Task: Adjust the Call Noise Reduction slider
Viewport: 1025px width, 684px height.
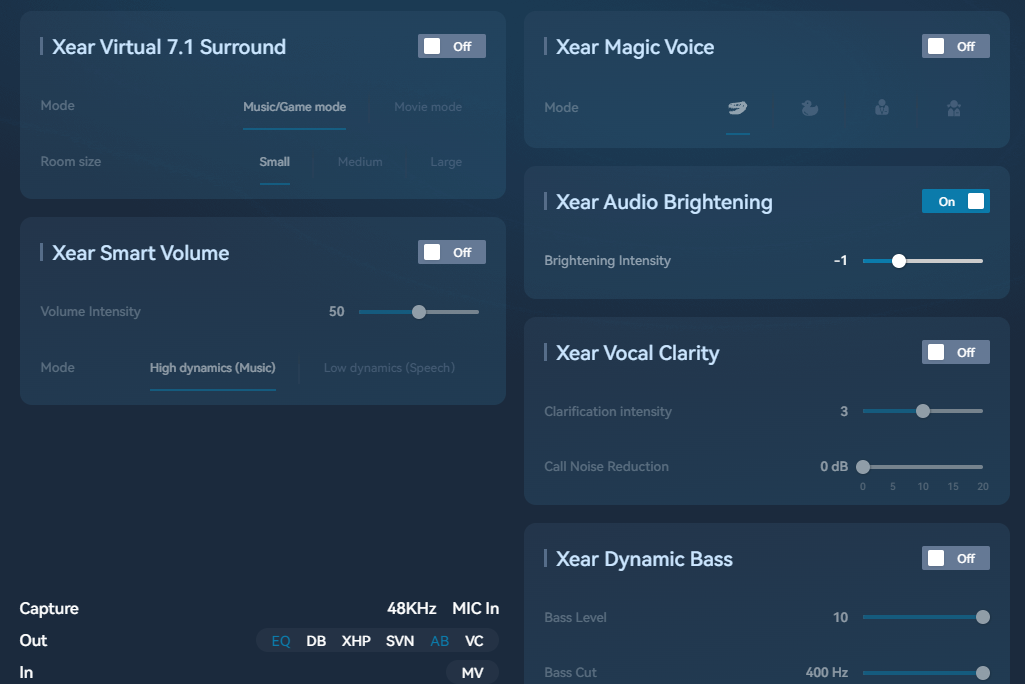Action: pos(922,467)
